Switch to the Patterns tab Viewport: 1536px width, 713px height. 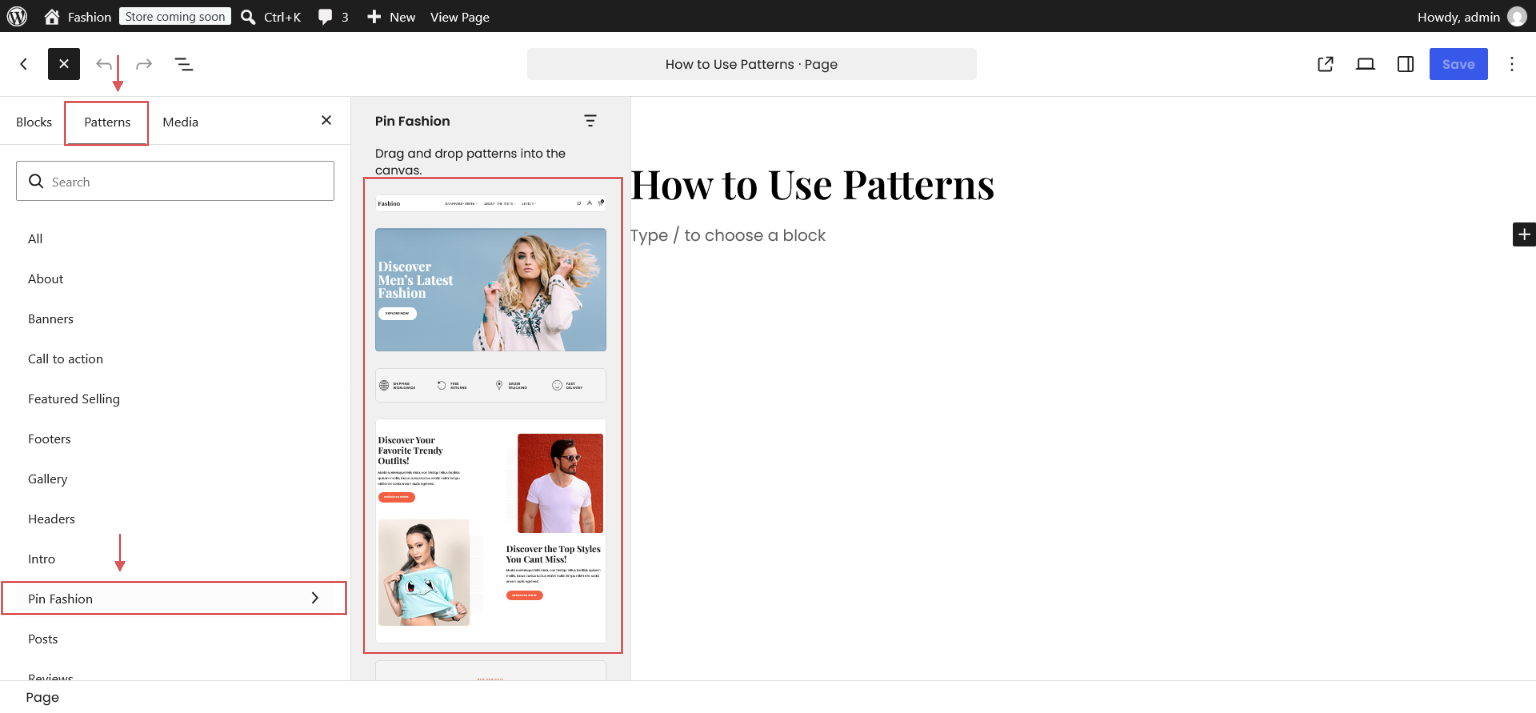[x=107, y=122]
